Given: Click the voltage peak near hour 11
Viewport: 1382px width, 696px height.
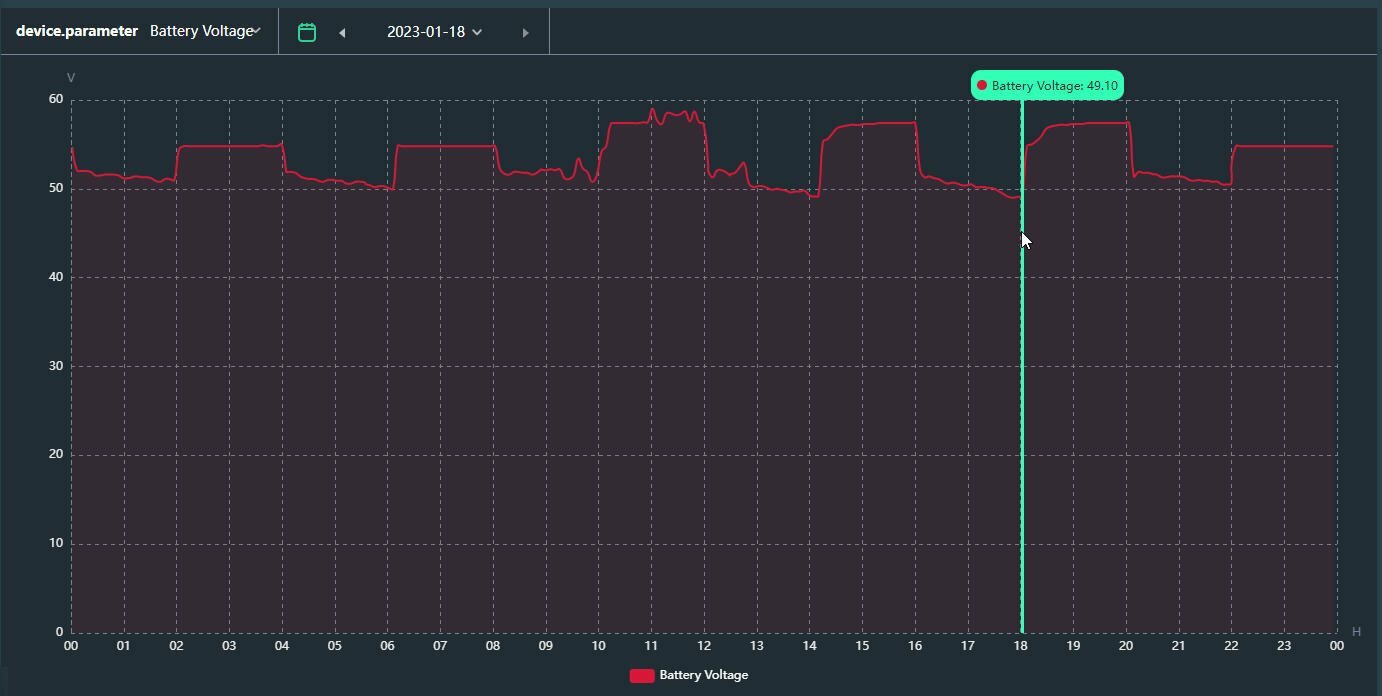Looking at the screenshot, I should 652,109.
